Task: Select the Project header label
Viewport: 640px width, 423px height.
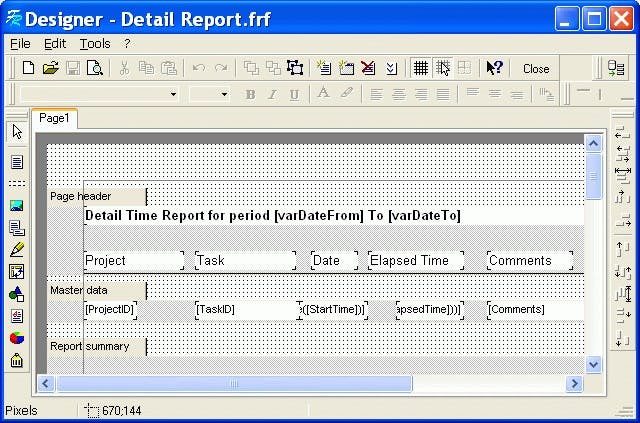Action: pyautogui.click(x=134, y=260)
